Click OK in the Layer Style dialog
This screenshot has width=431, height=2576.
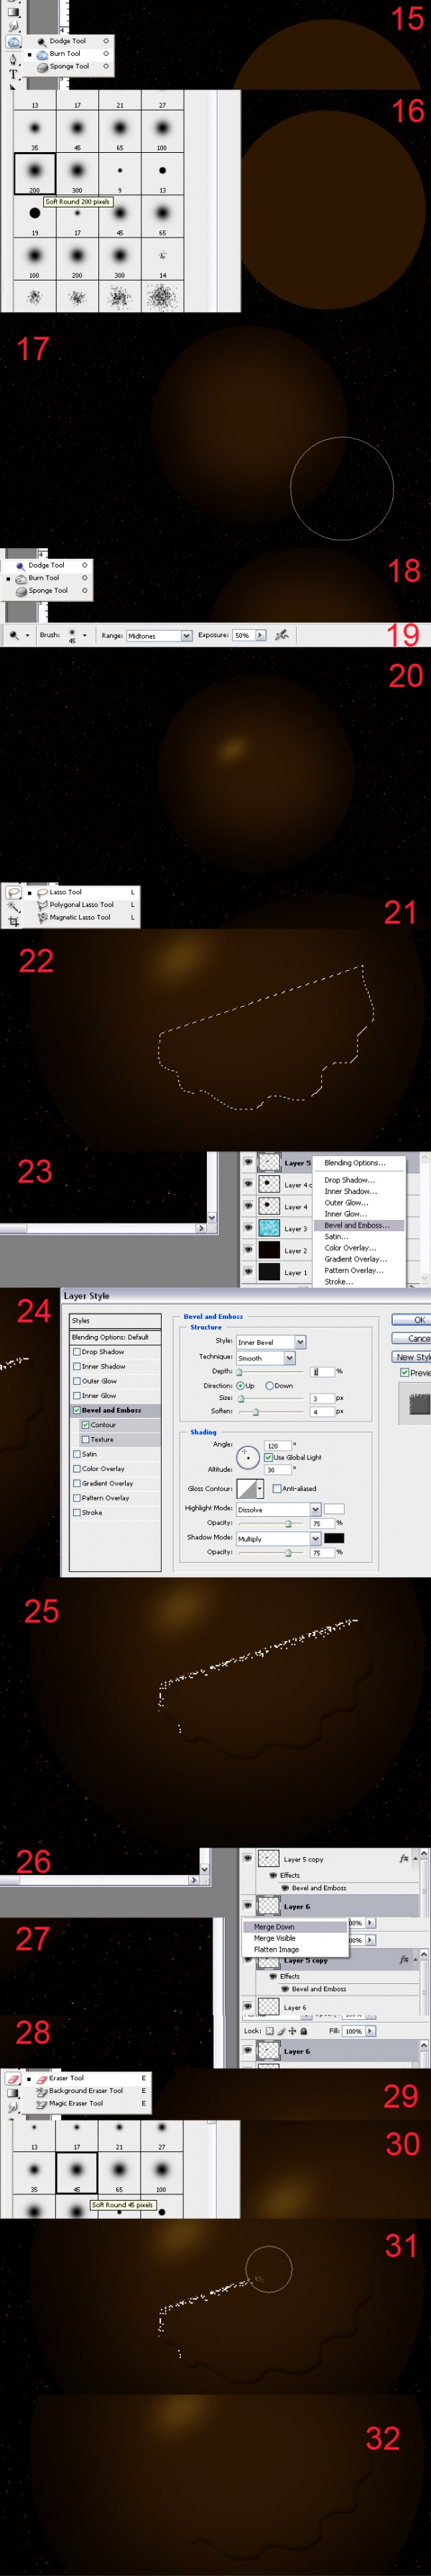coord(411,1320)
